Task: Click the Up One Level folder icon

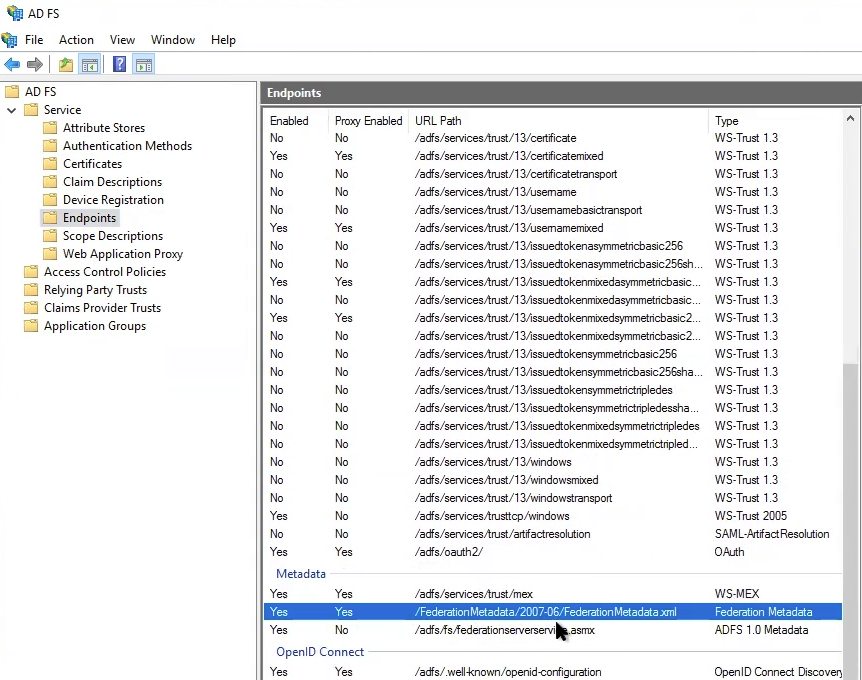Action: tap(66, 65)
